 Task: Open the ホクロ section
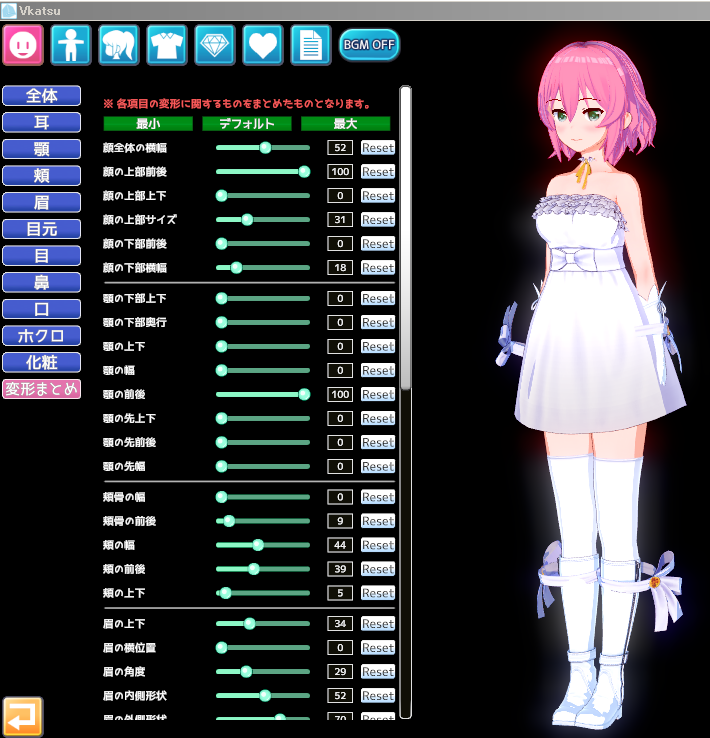point(41,336)
